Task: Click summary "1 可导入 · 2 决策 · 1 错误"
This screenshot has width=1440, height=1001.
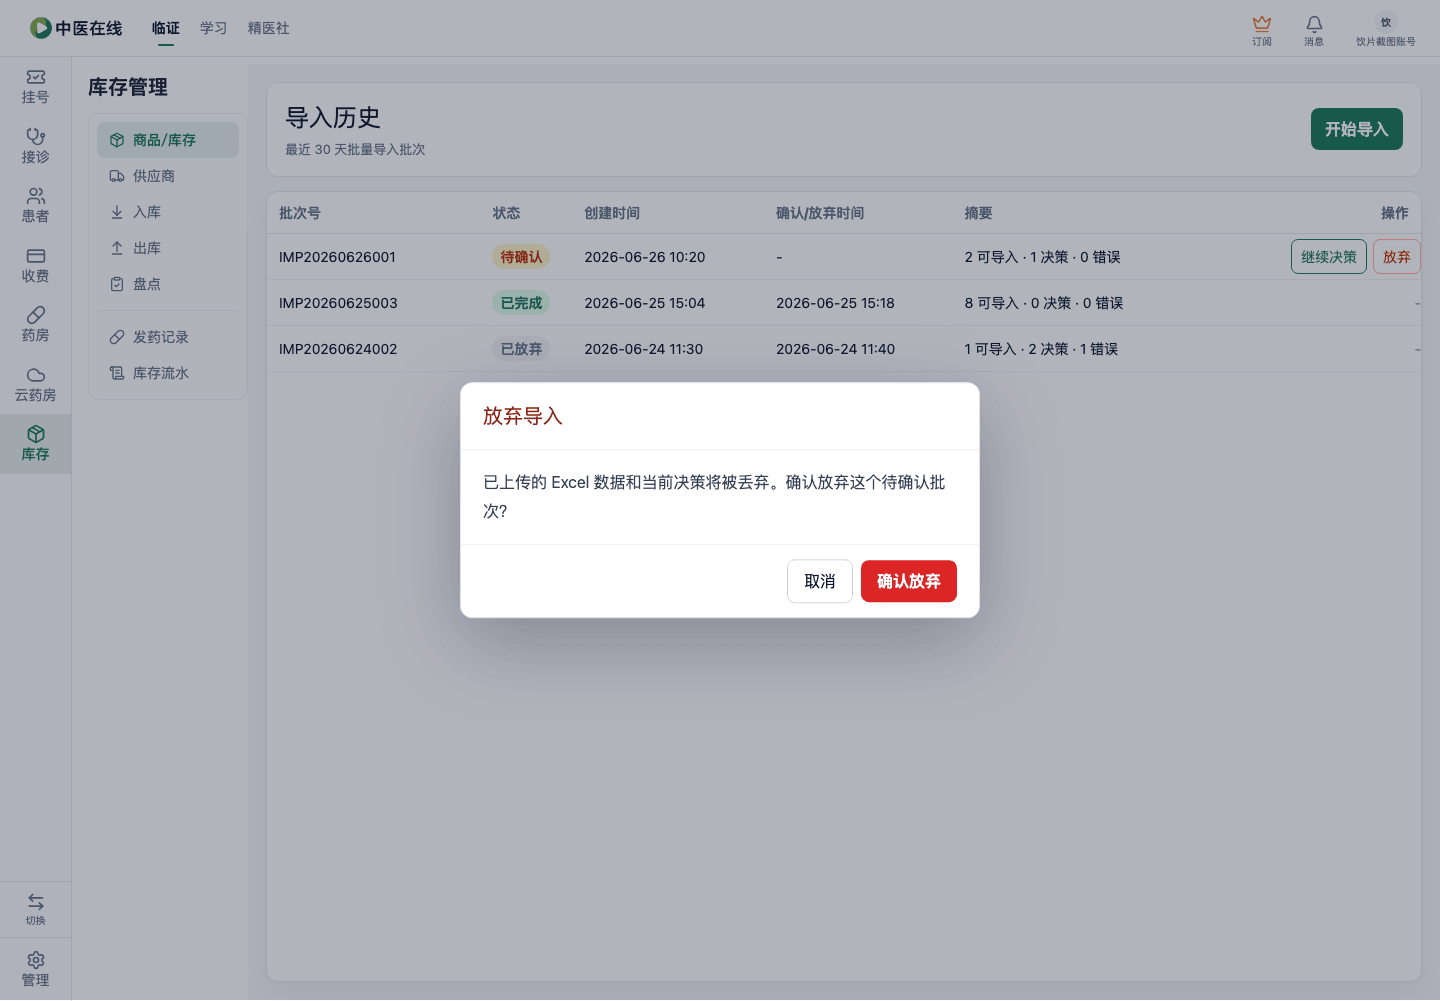Action: (1042, 349)
